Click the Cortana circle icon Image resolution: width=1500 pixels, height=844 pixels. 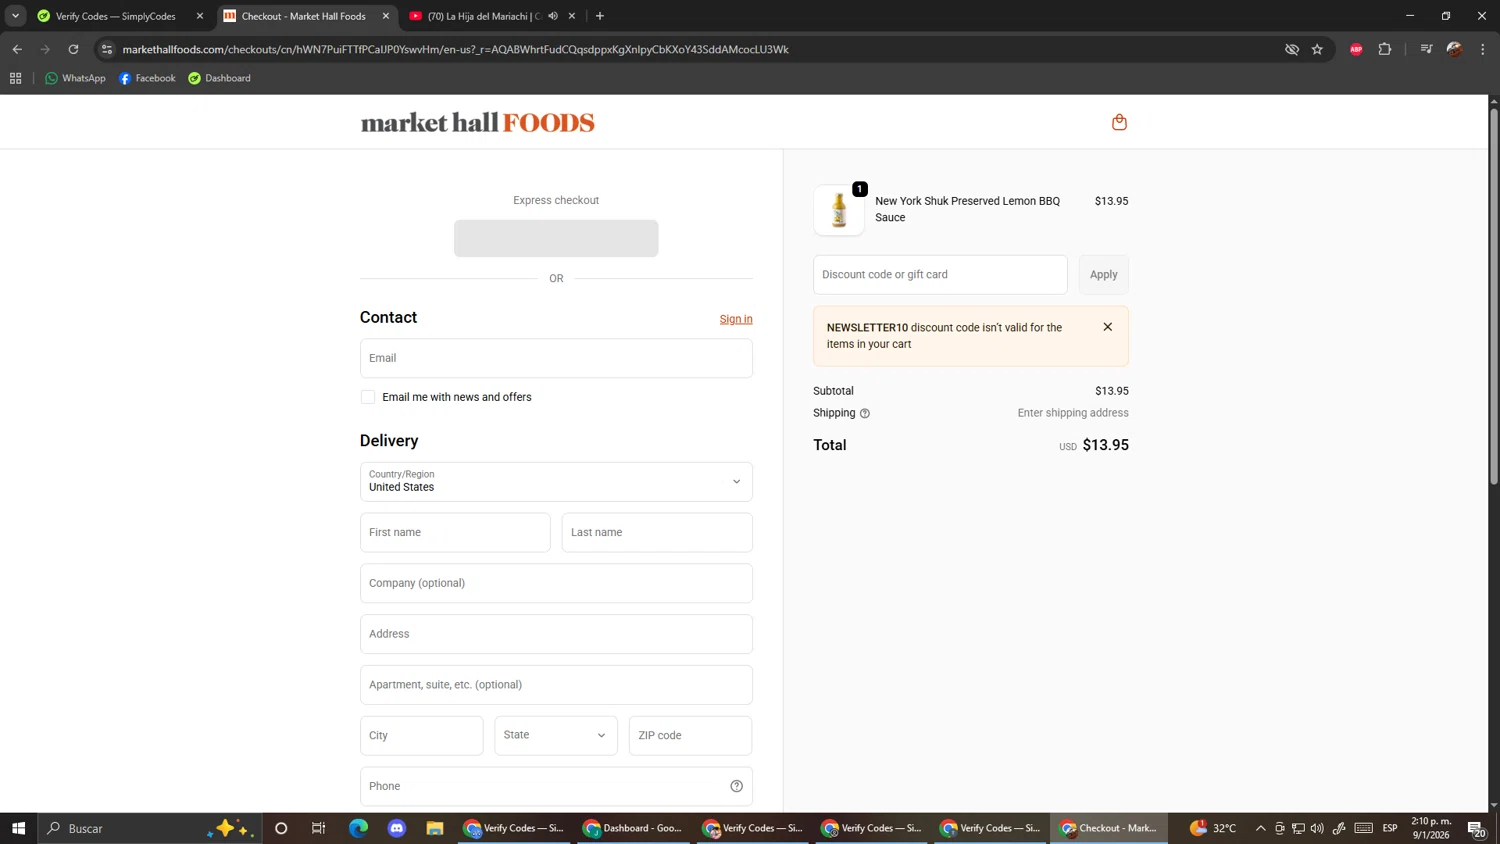(281, 828)
